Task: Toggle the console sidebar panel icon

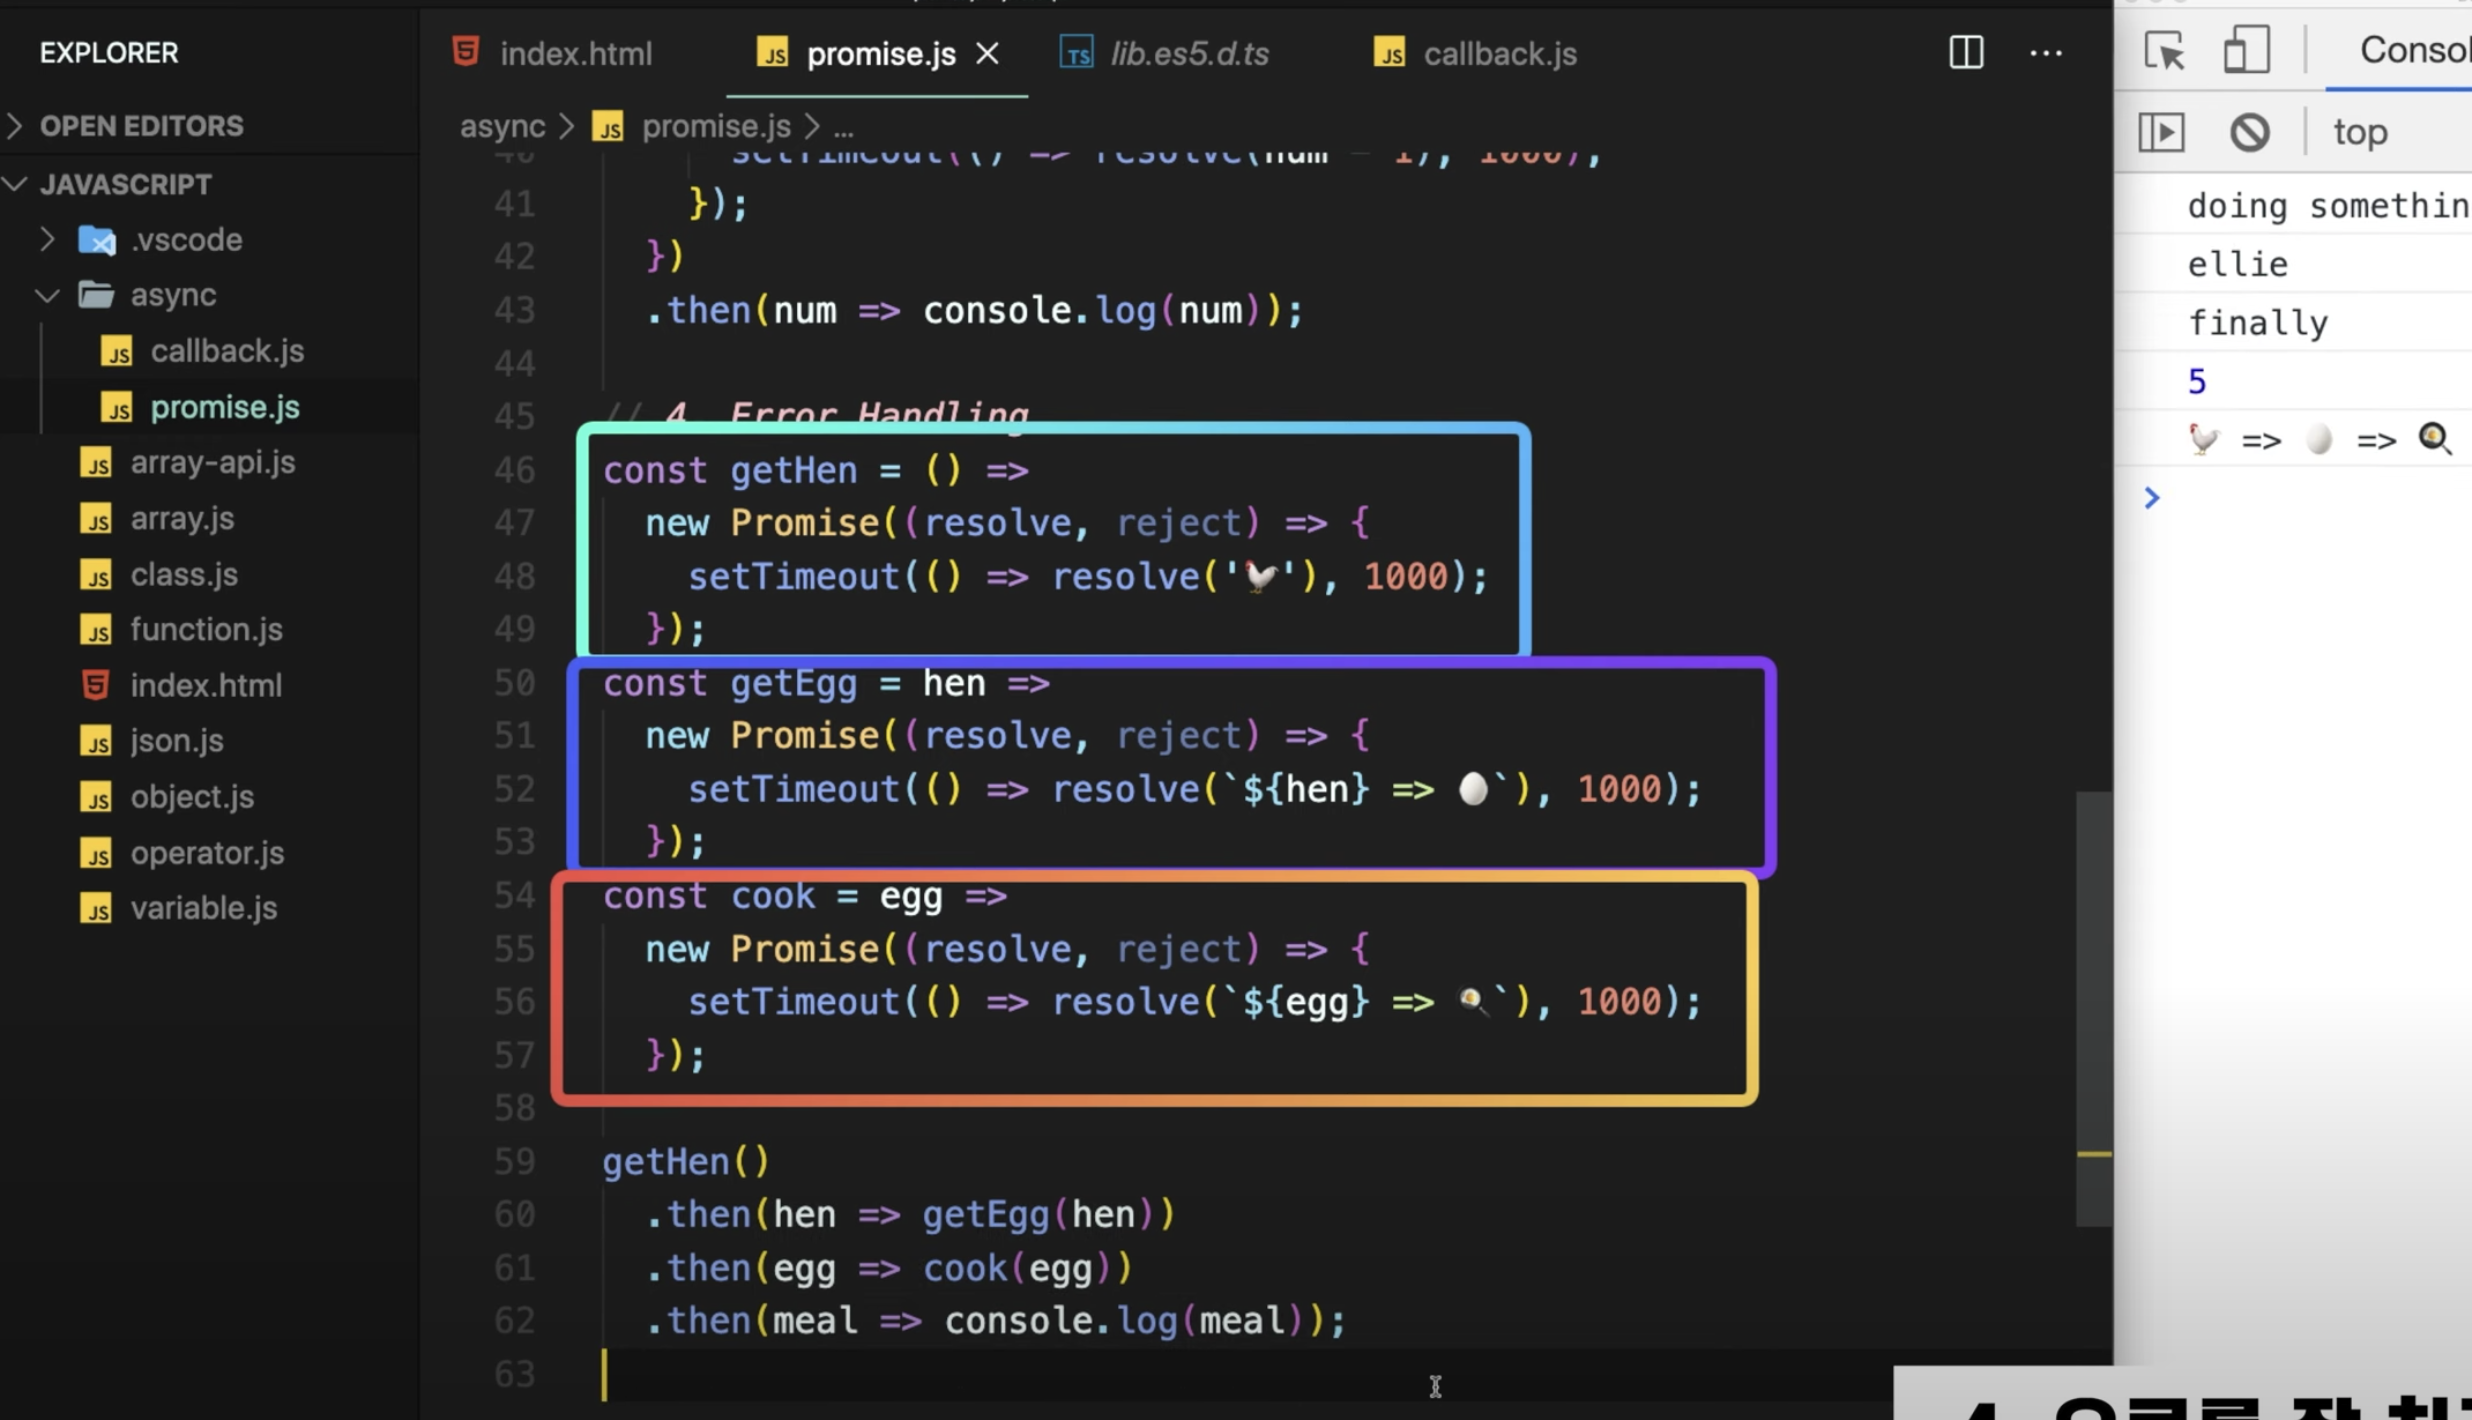Action: tap(2161, 132)
